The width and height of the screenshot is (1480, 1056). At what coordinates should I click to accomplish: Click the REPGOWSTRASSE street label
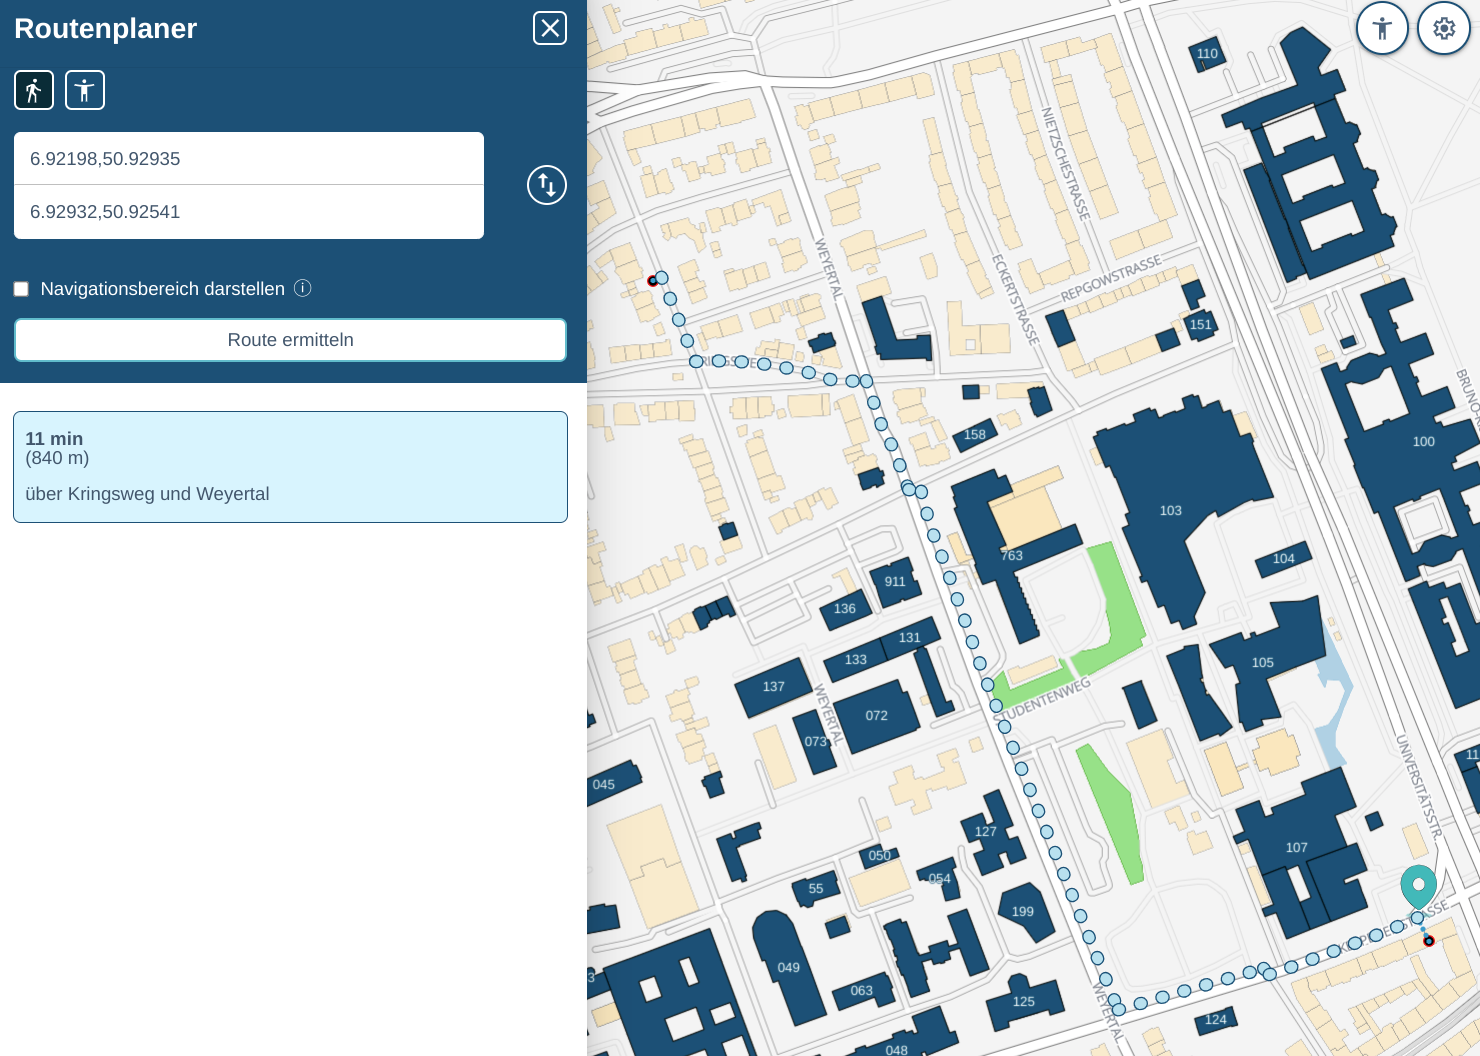pyautogui.click(x=1111, y=277)
